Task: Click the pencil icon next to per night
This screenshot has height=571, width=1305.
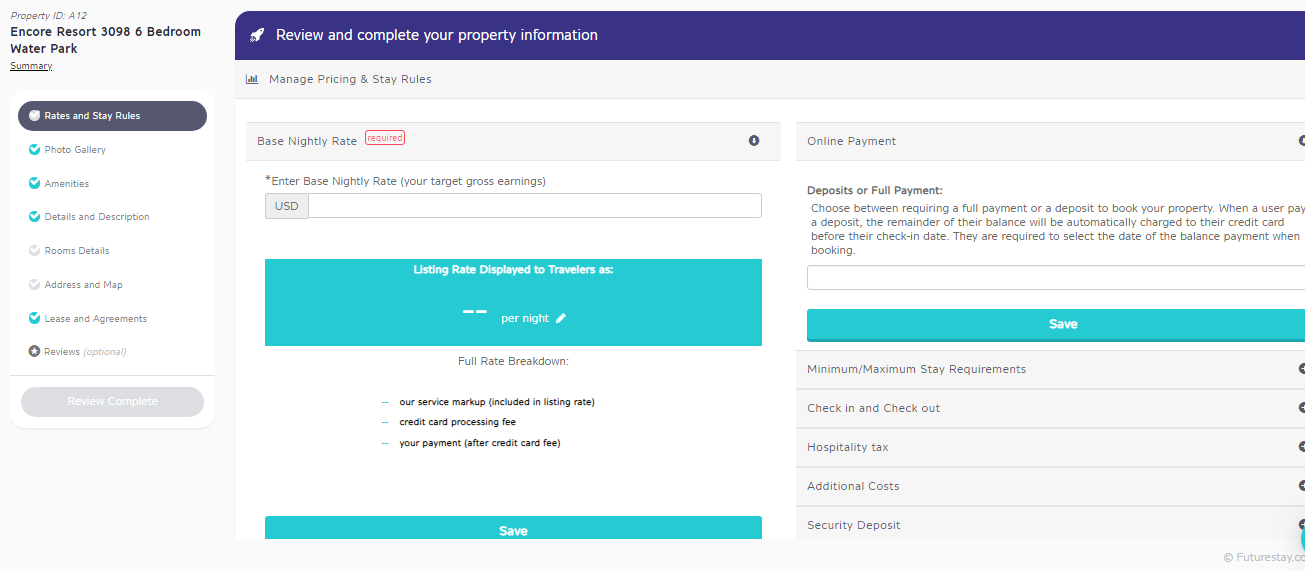Action: 561,318
